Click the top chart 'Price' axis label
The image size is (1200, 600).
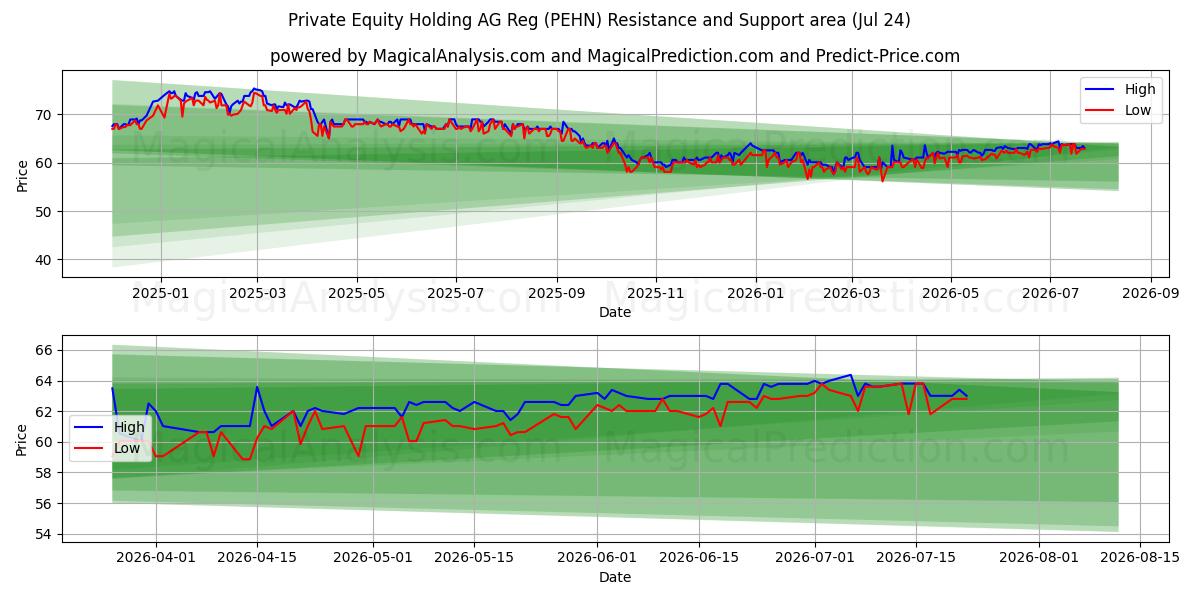point(22,173)
